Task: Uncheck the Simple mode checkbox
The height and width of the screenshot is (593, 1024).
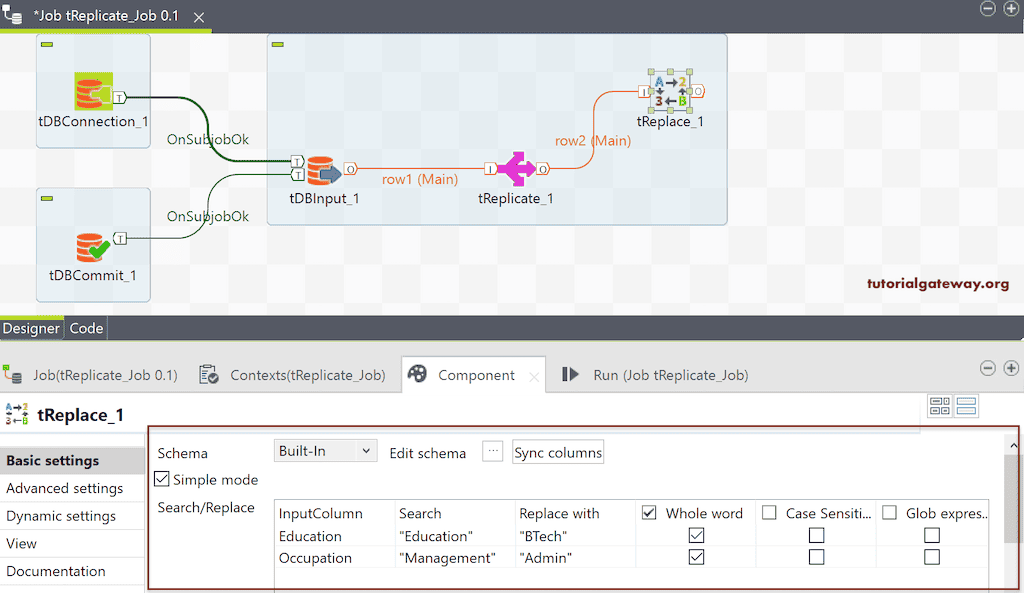Action: [161, 478]
